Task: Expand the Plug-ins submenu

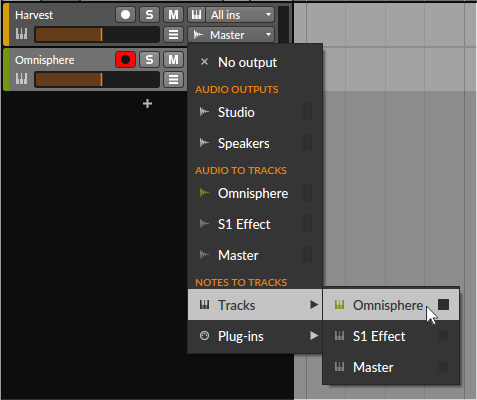Action: click(255, 336)
